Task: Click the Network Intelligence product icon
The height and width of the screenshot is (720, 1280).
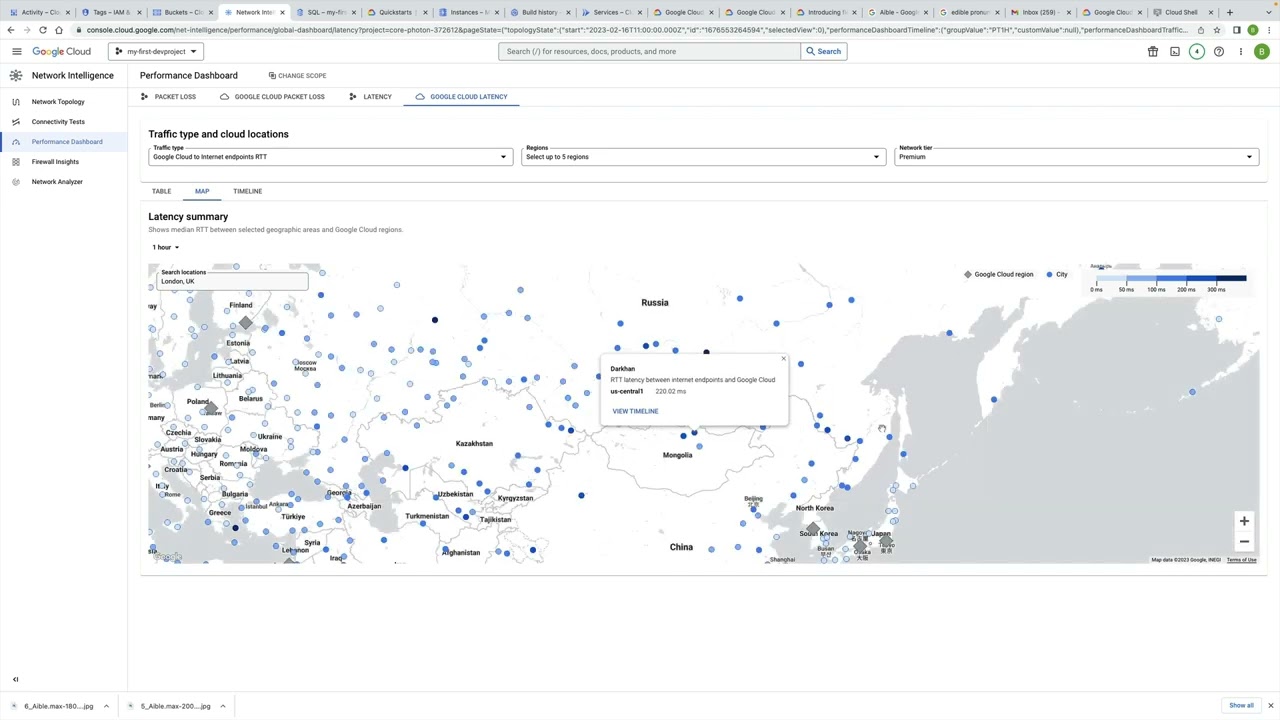Action: coord(16,75)
